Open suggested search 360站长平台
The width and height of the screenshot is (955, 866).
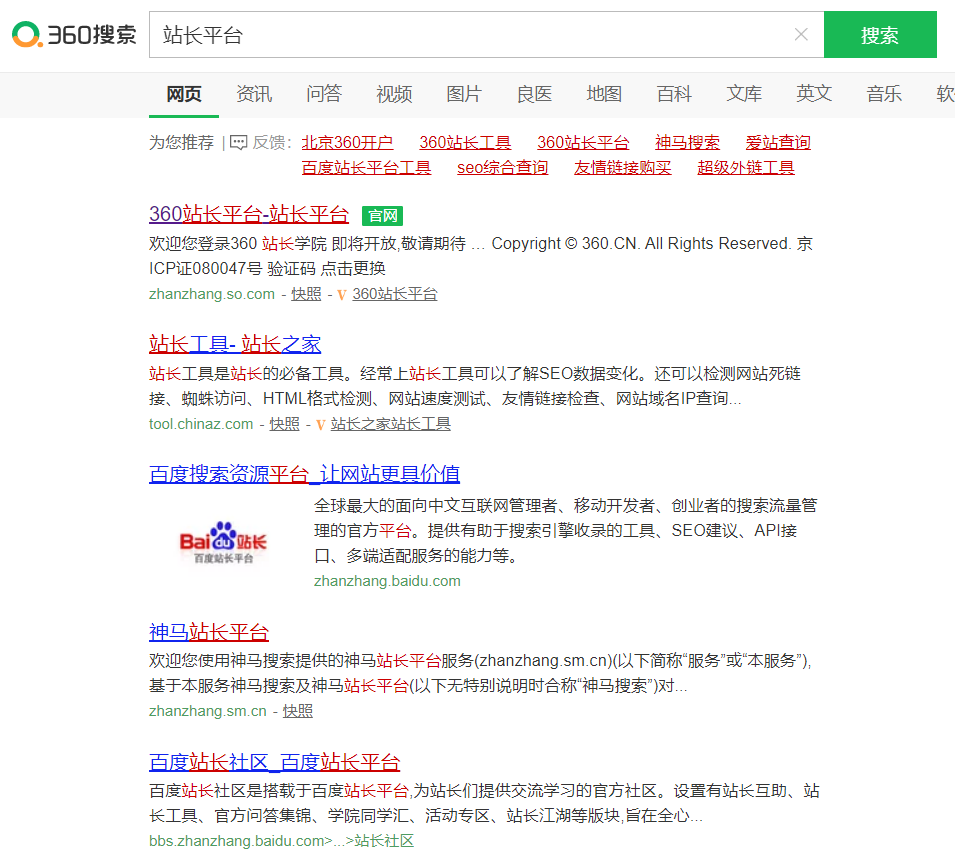tap(583, 143)
